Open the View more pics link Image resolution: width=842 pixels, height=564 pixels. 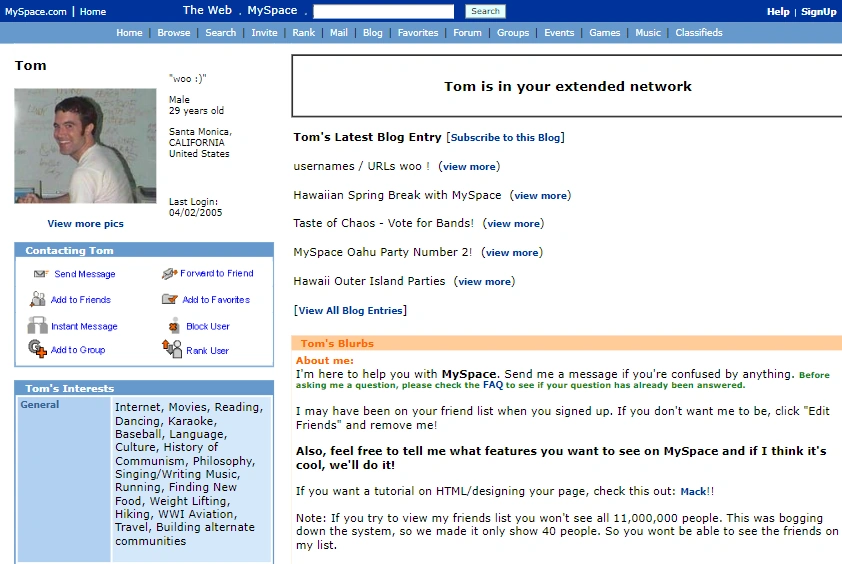coord(85,223)
